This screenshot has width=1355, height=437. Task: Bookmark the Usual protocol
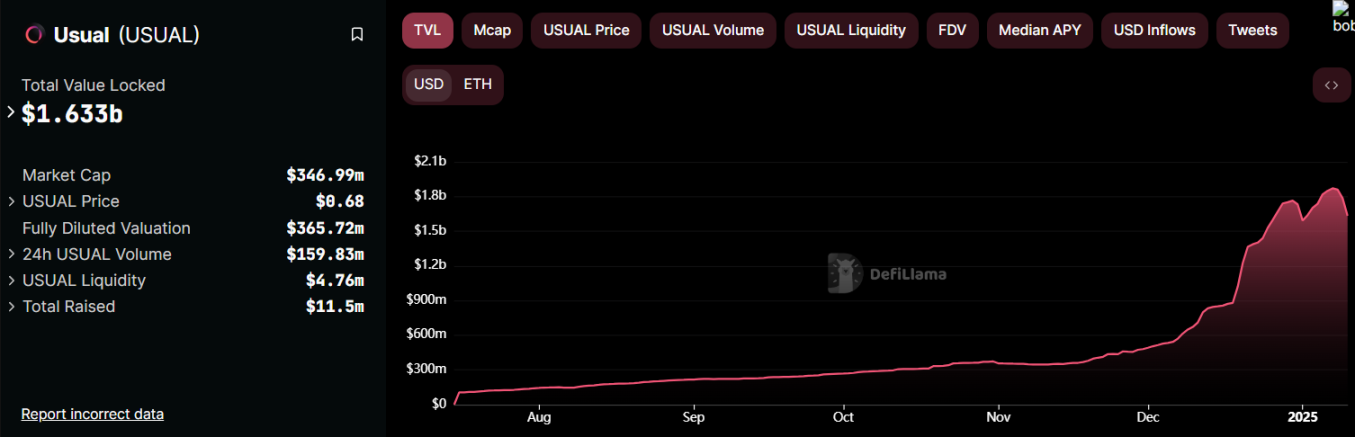[357, 35]
